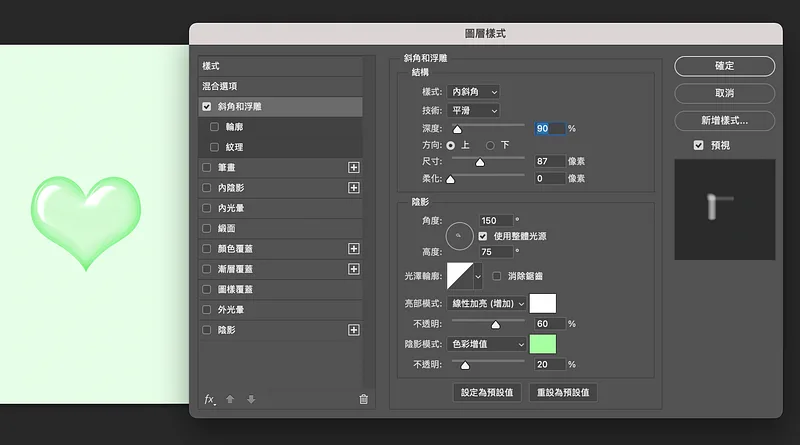
Task: Toggle the 預視 preview checkbox
Action: 698,145
